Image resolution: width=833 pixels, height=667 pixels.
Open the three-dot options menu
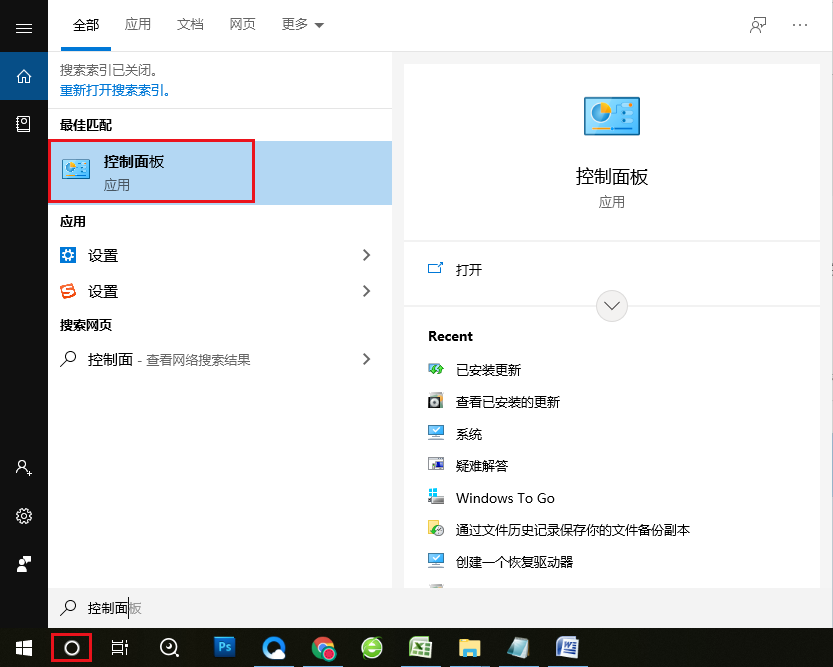tap(800, 25)
